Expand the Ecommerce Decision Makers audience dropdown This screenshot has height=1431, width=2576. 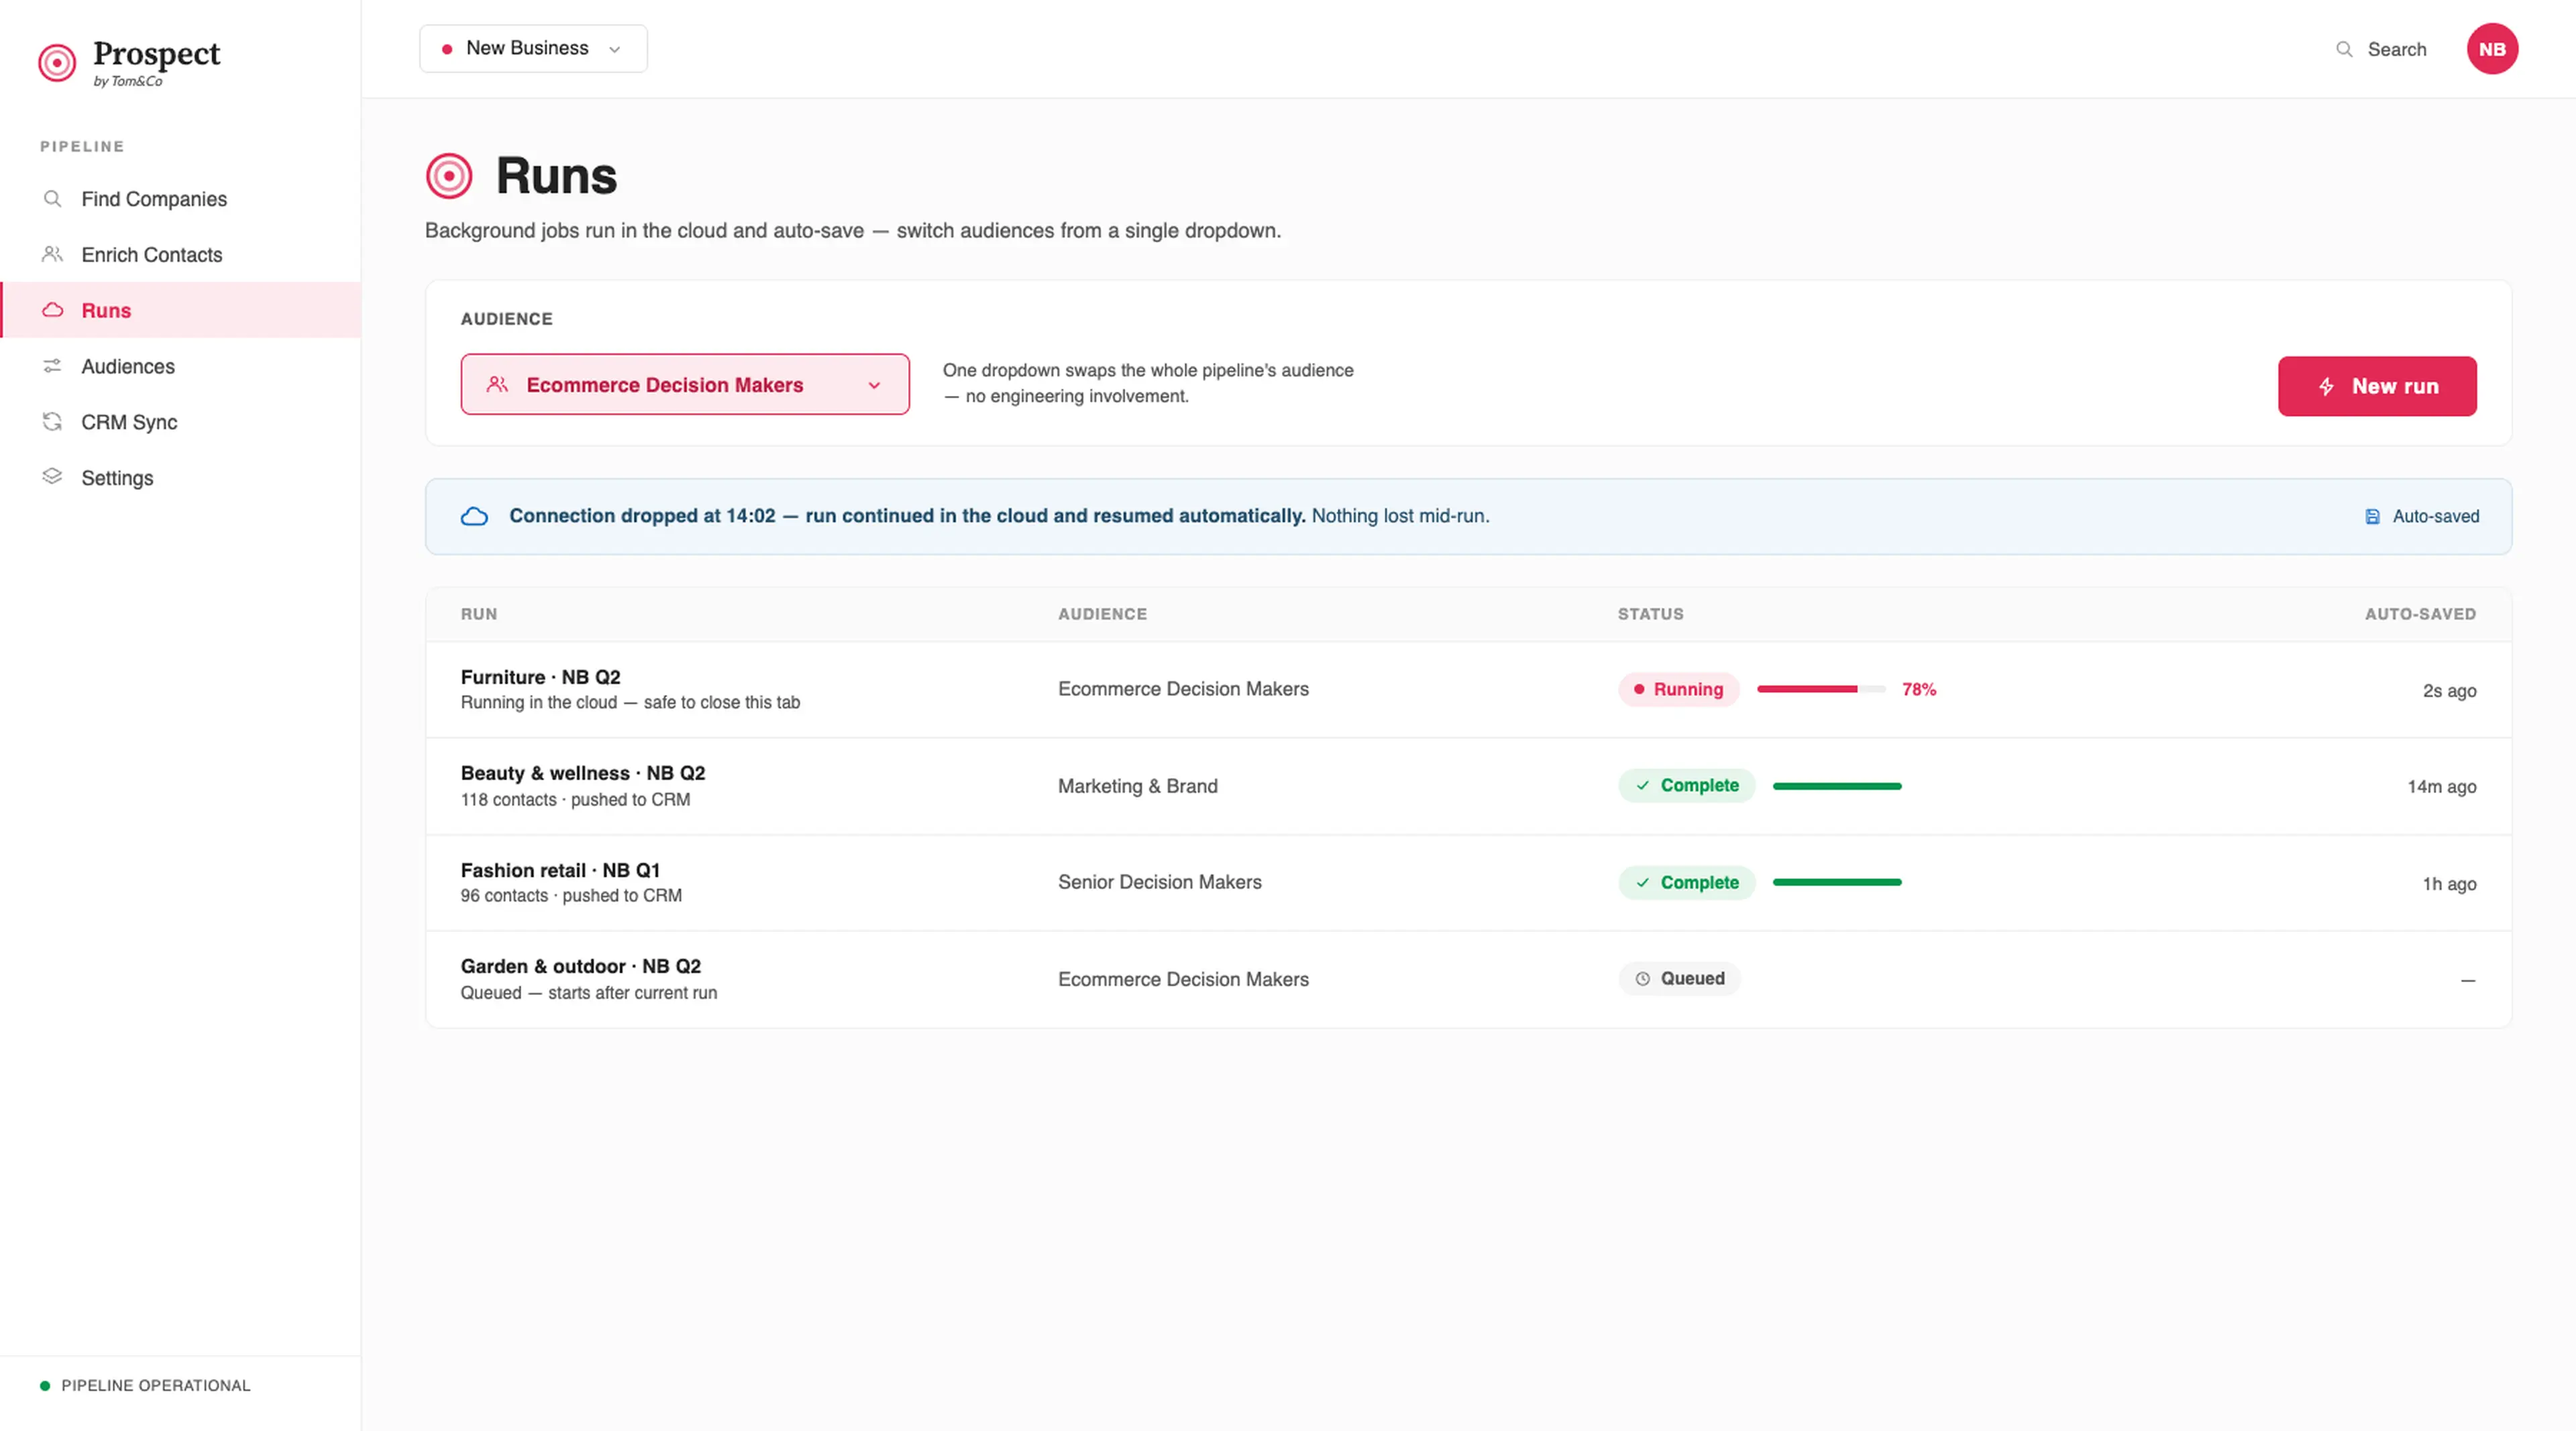click(685, 384)
